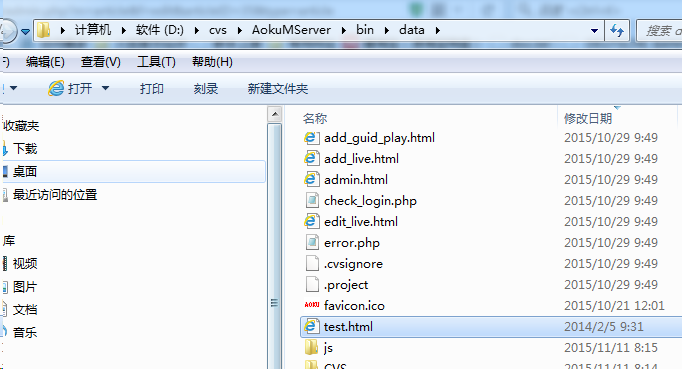Click the IE icon of add_guid_play.html
This screenshot has height=369, width=682.
click(x=311, y=138)
